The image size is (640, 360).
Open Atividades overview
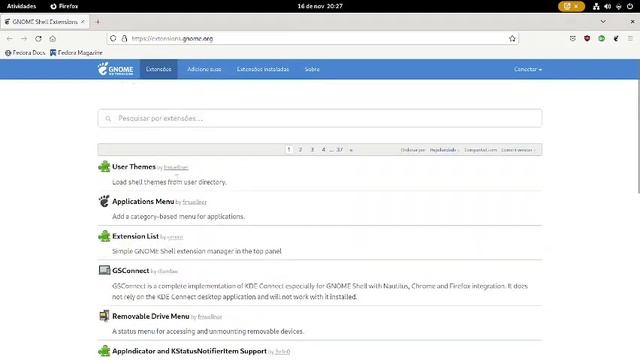pyautogui.click(x=21, y=6)
